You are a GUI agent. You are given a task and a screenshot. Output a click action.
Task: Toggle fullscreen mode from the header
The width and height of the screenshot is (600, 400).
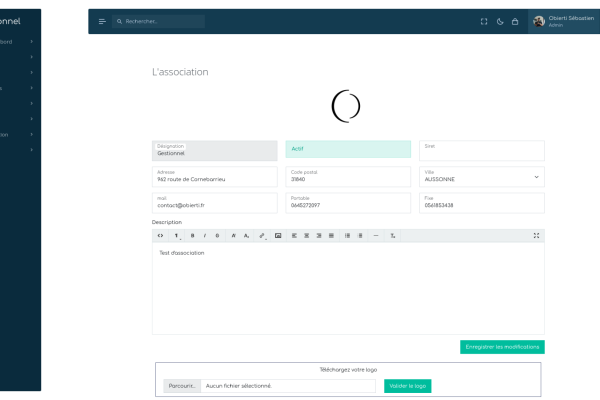click(484, 21)
